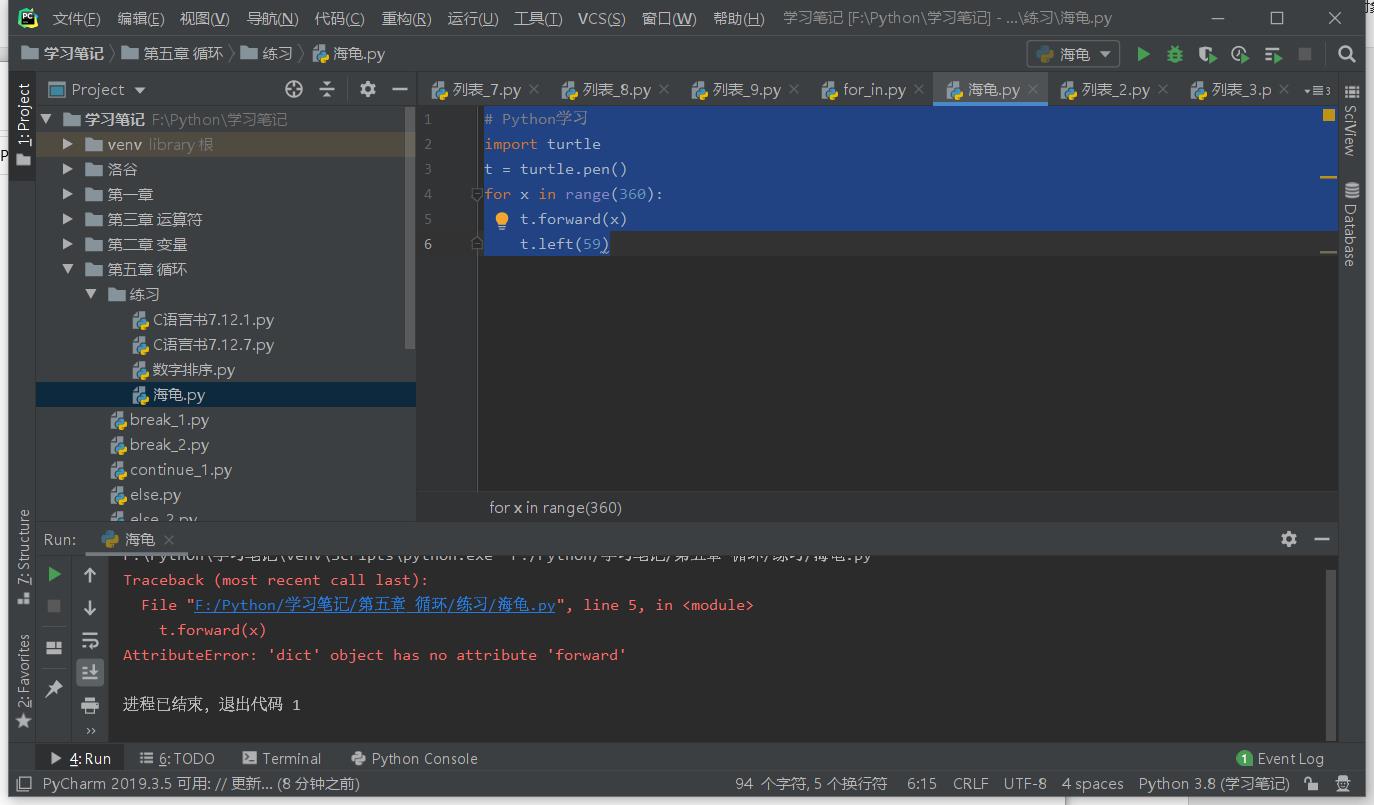Expand the 第三章 运算符 folder
The image size is (1374, 805).
tap(68, 219)
